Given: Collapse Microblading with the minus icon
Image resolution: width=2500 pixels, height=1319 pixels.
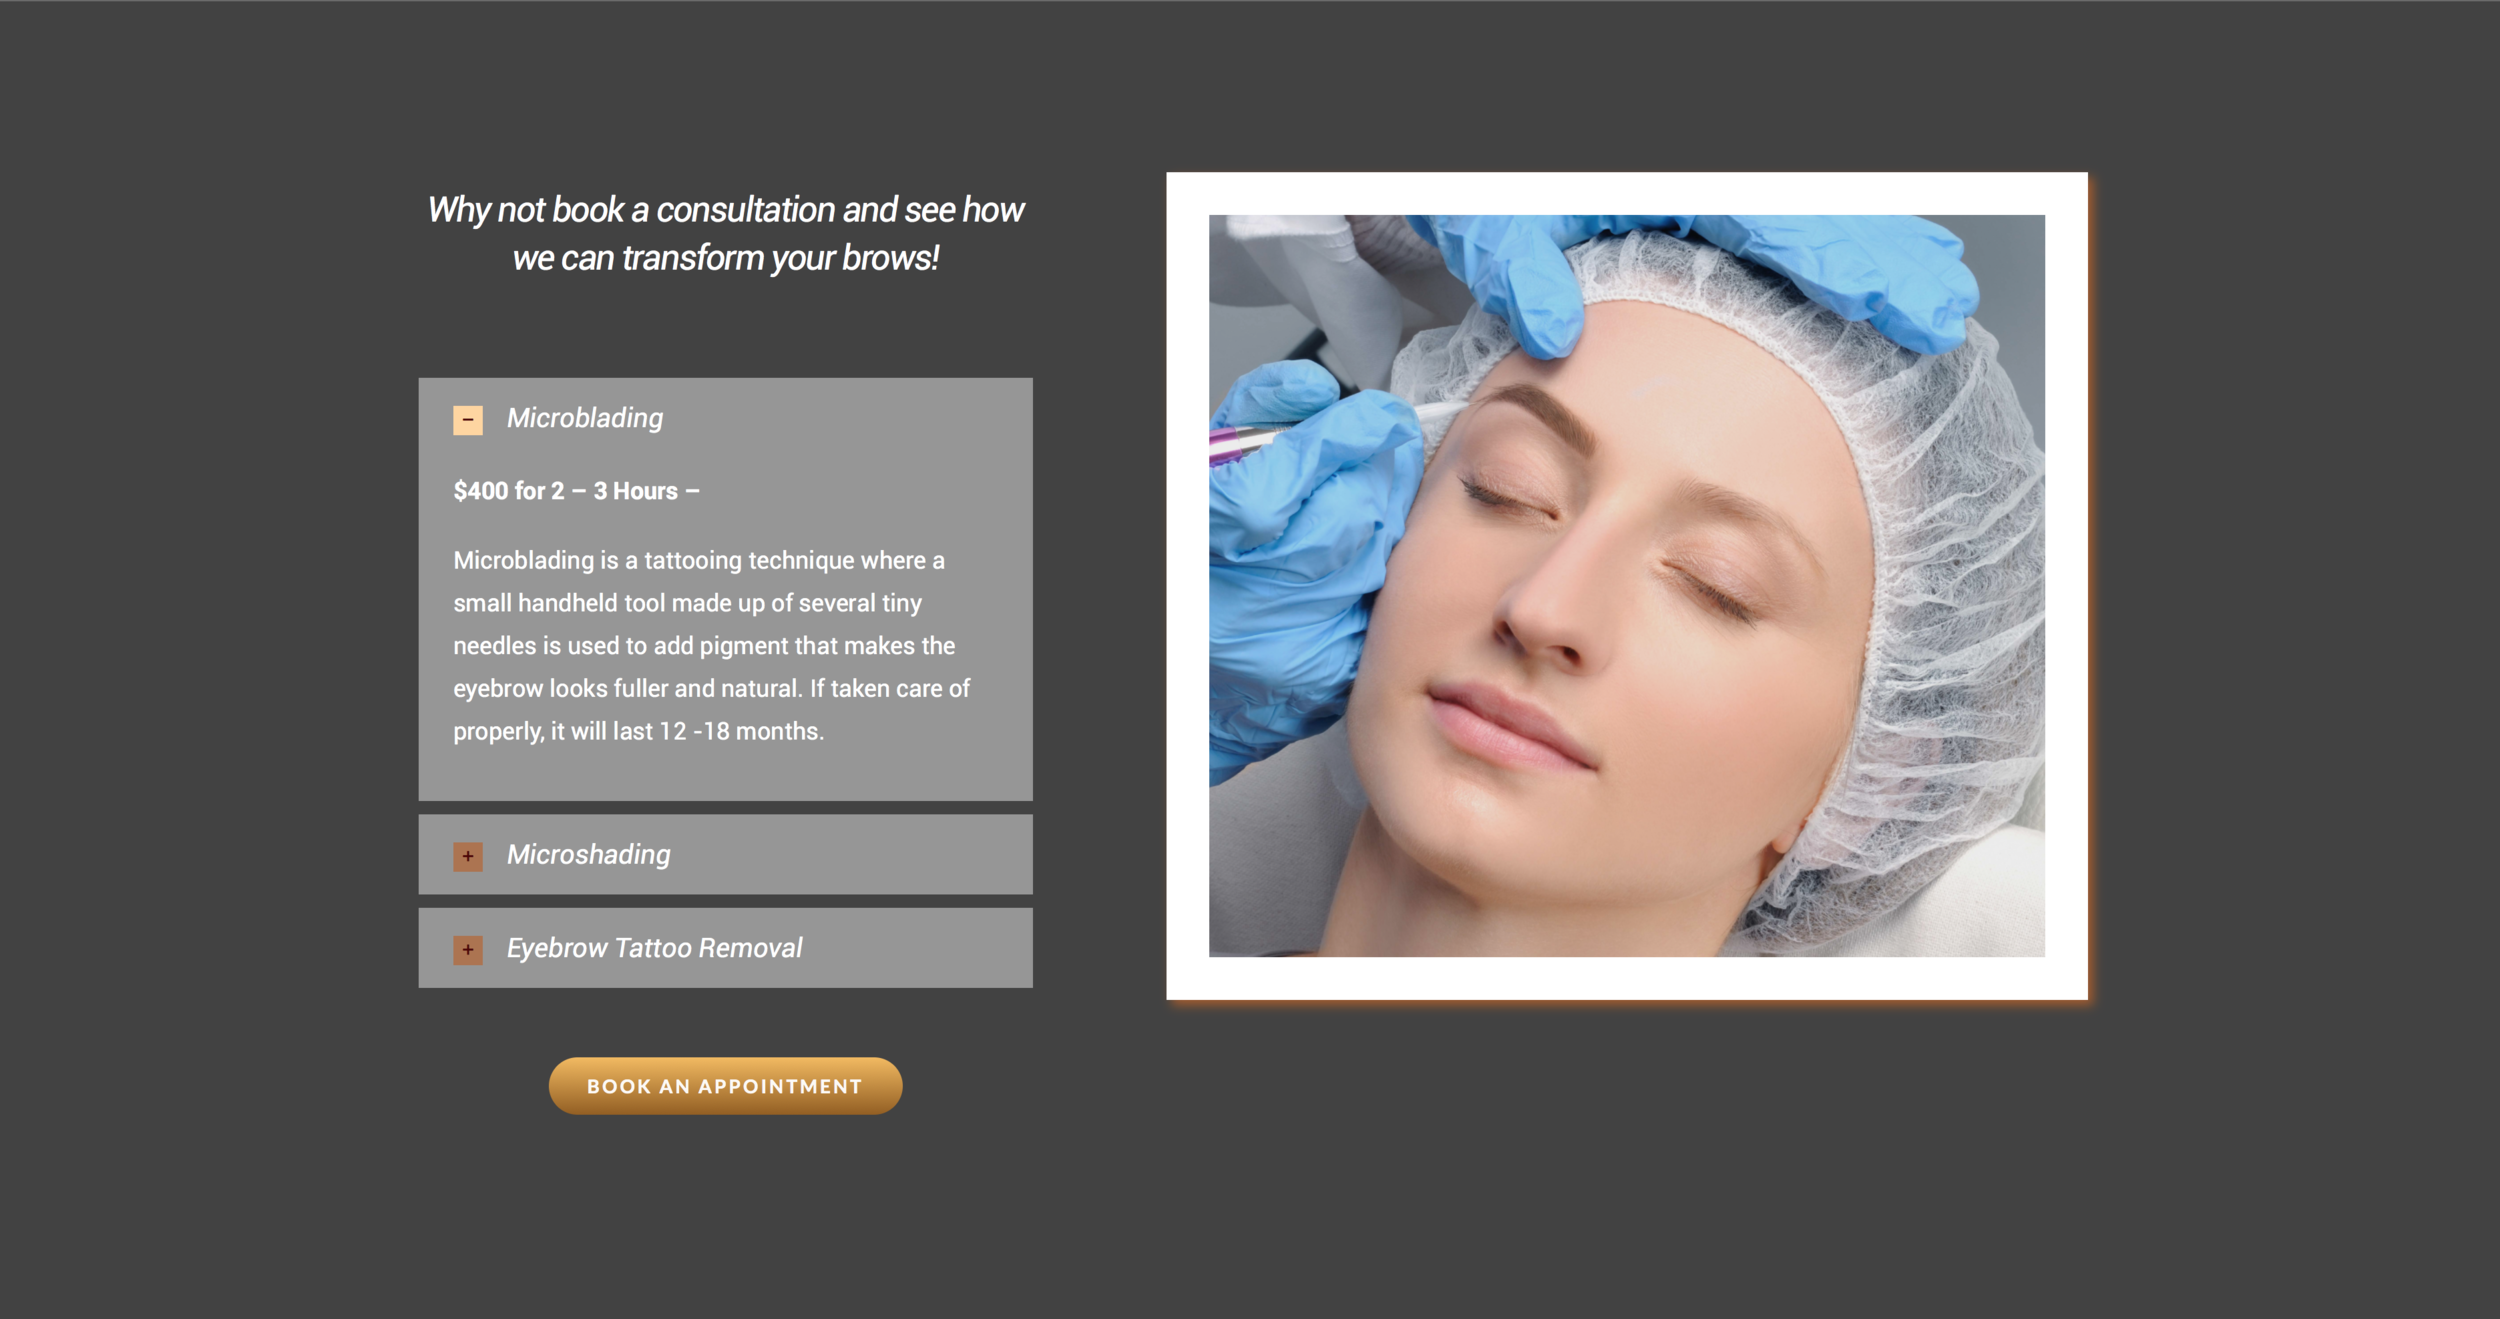Looking at the screenshot, I should (x=467, y=420).
